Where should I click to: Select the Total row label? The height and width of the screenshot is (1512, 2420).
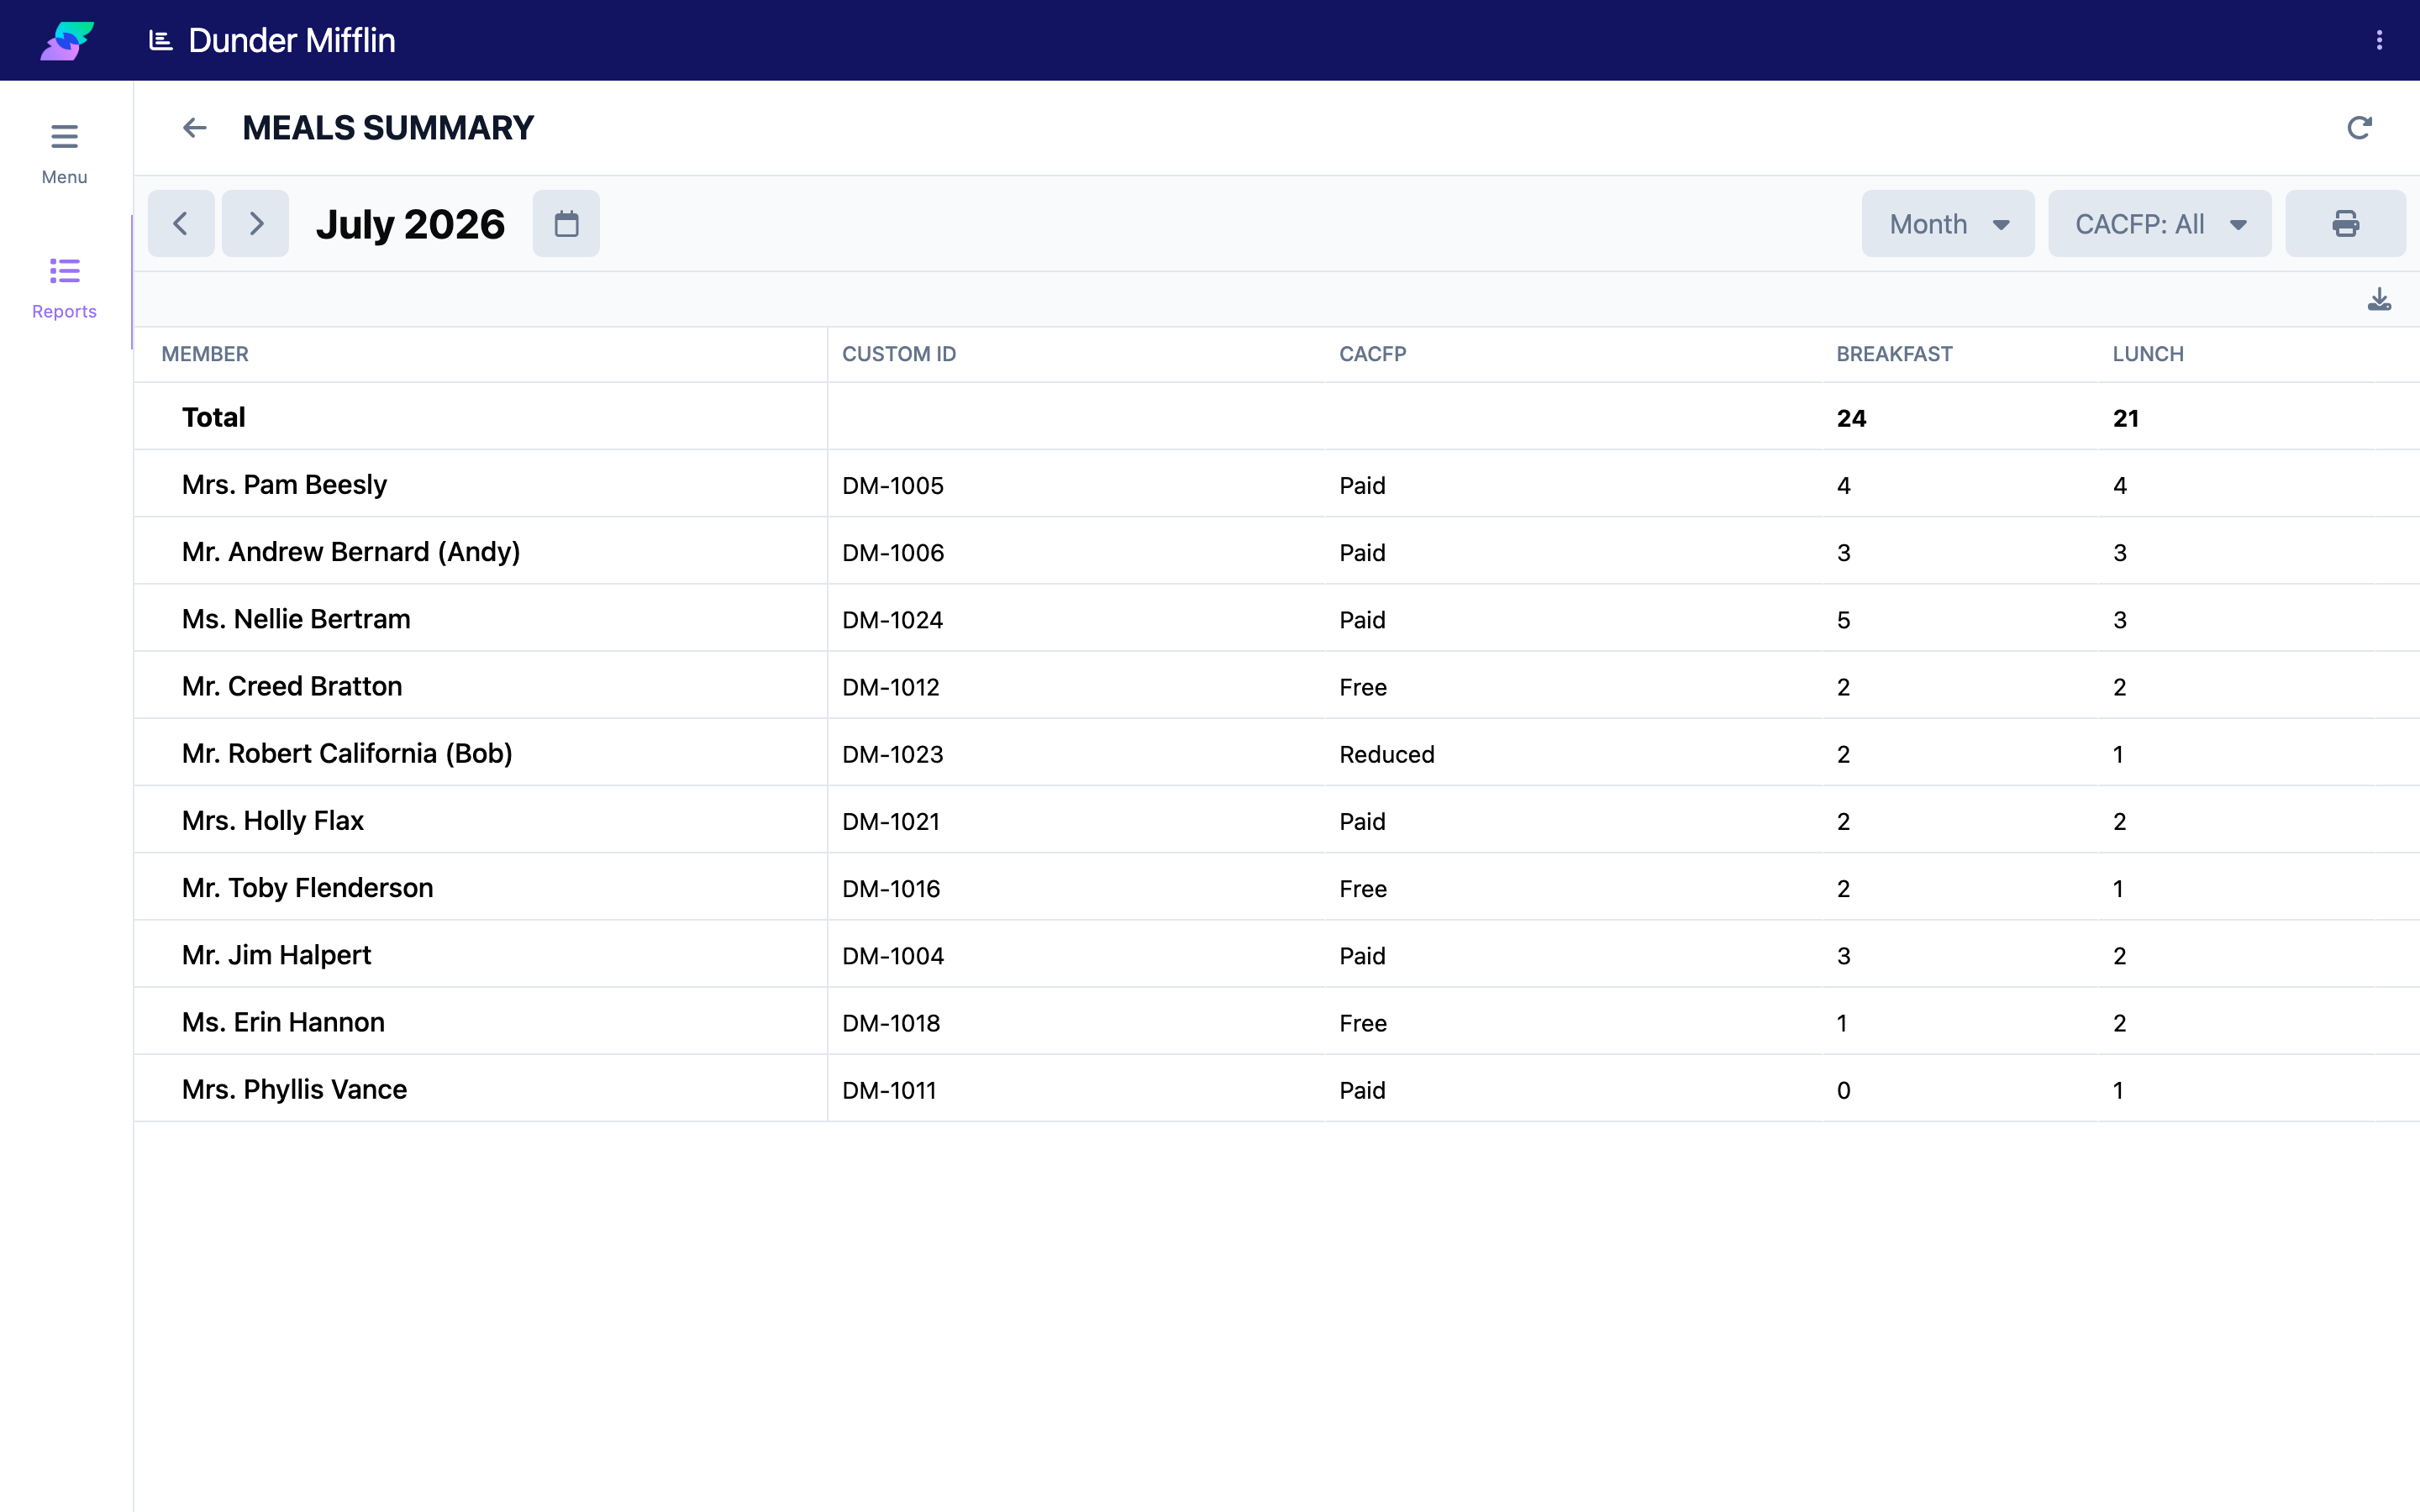click(x=213, y=417)
